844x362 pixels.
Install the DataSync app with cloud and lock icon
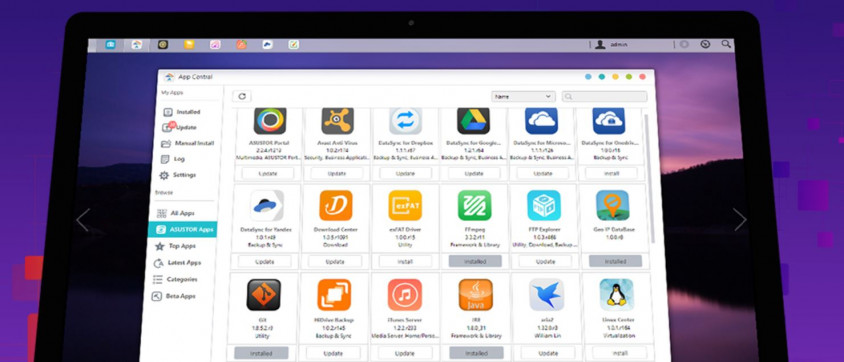pyautogui.click(x=611, y=174)
